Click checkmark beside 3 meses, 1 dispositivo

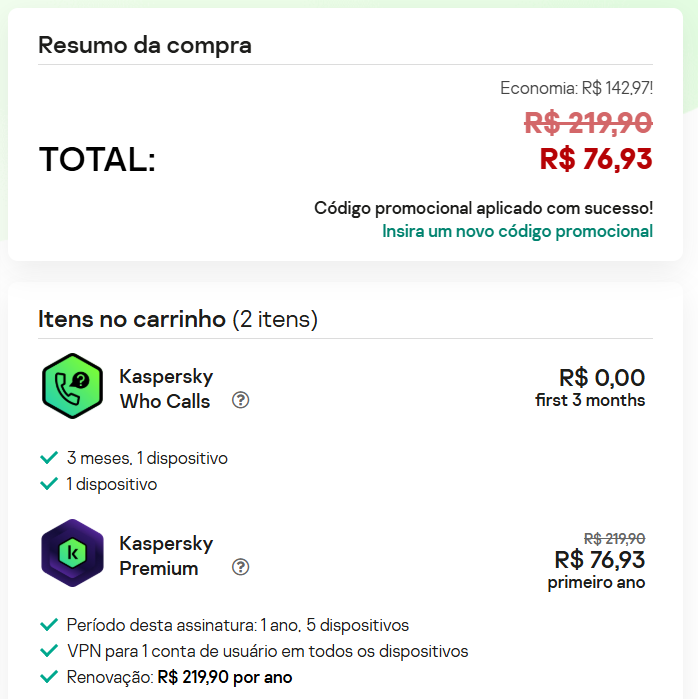tap(49, 458)
